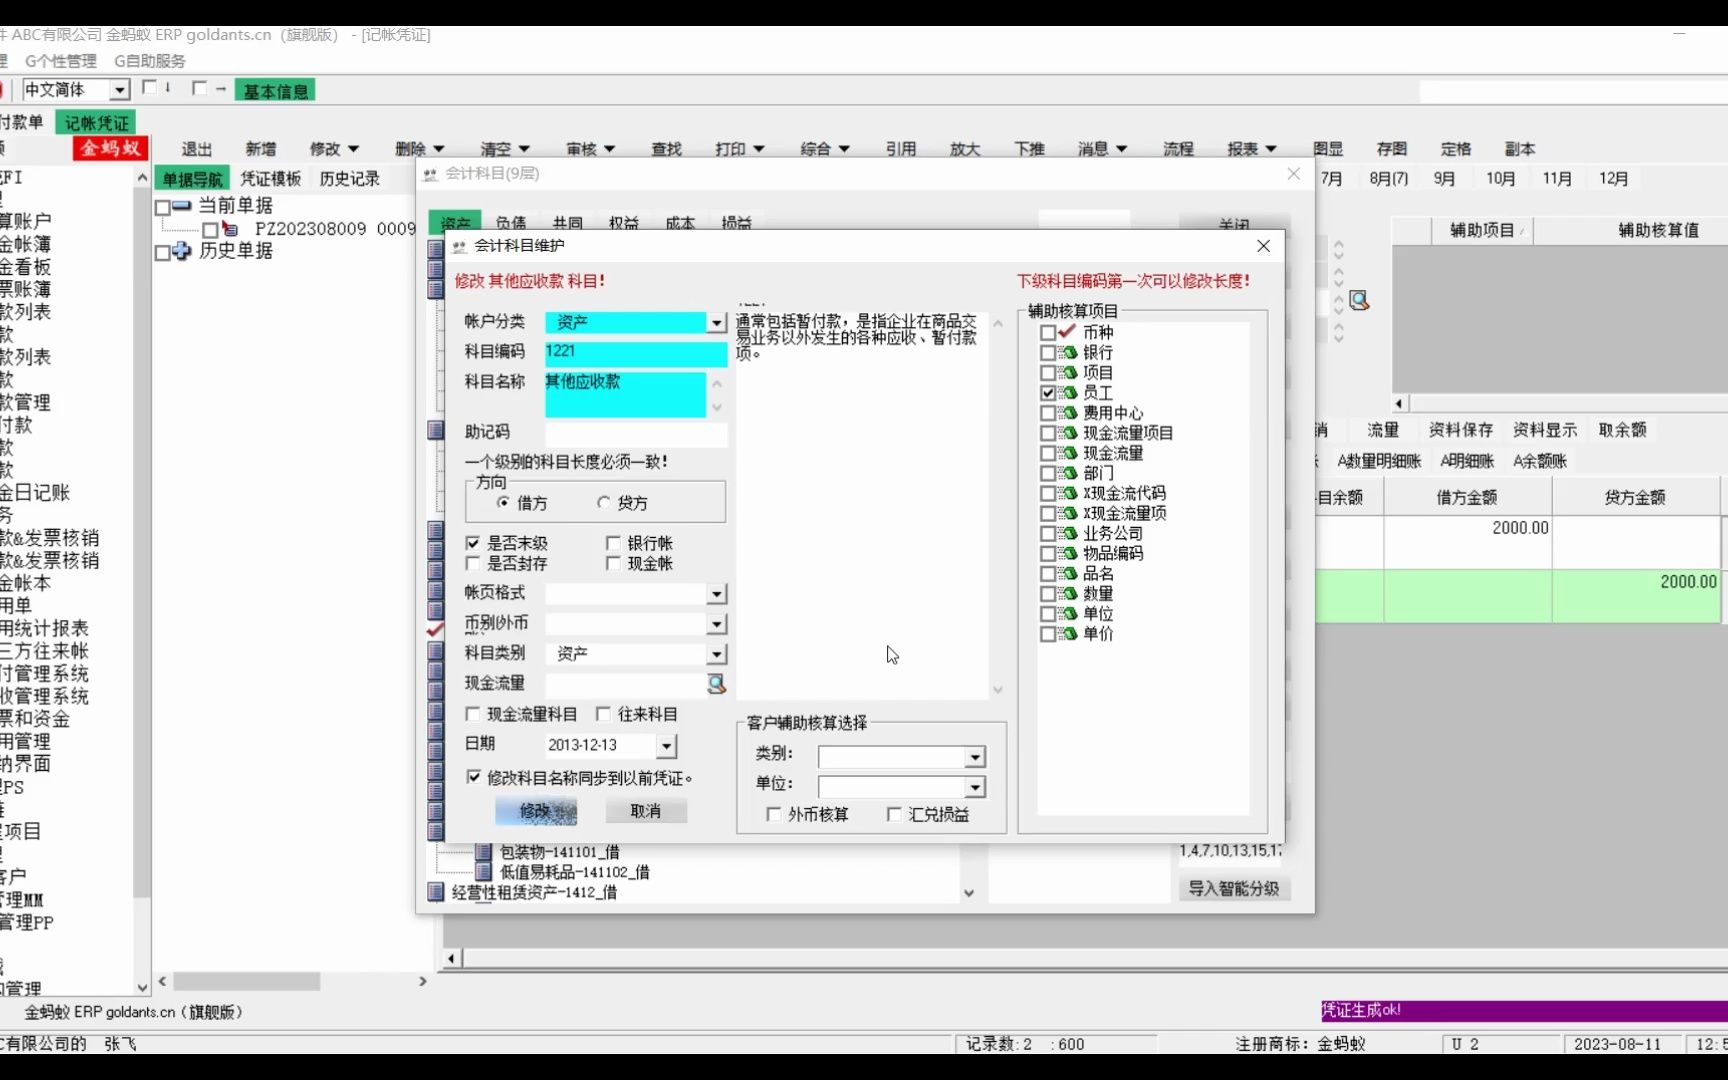Click the 修改 button to save subject changes

[537, 812]
